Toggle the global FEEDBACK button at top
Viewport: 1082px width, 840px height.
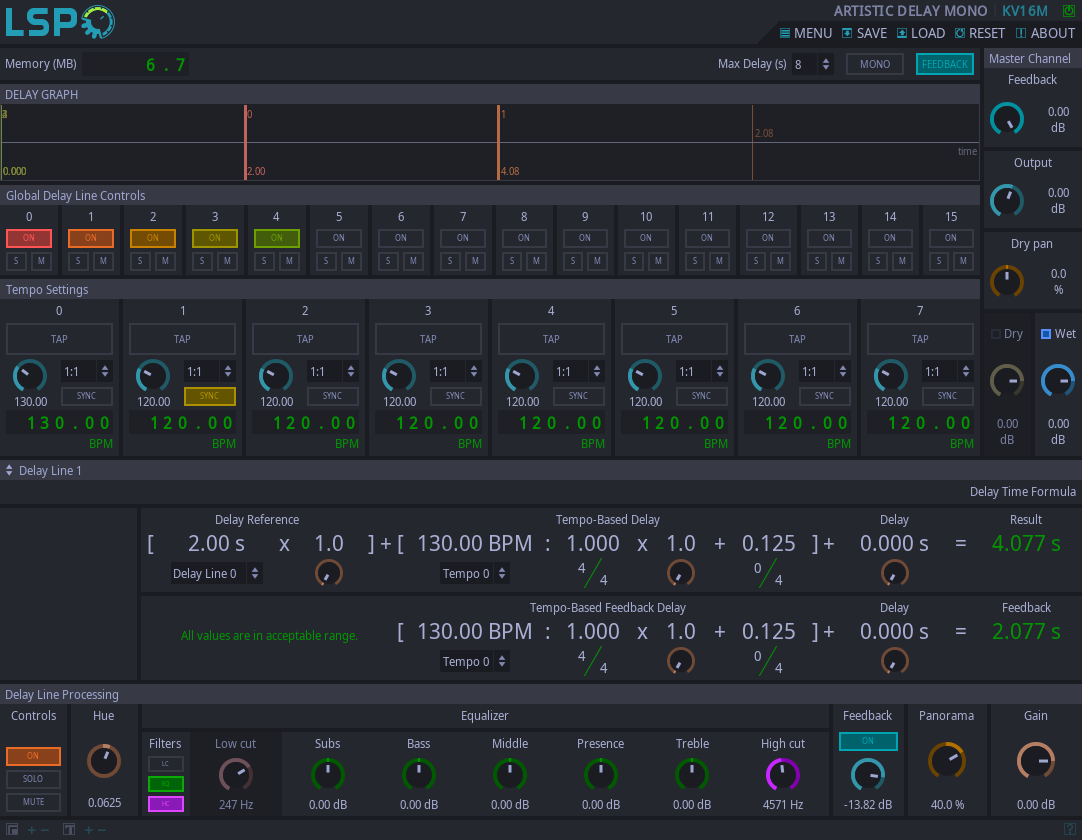pyautogui.click(x=945, y=64)
